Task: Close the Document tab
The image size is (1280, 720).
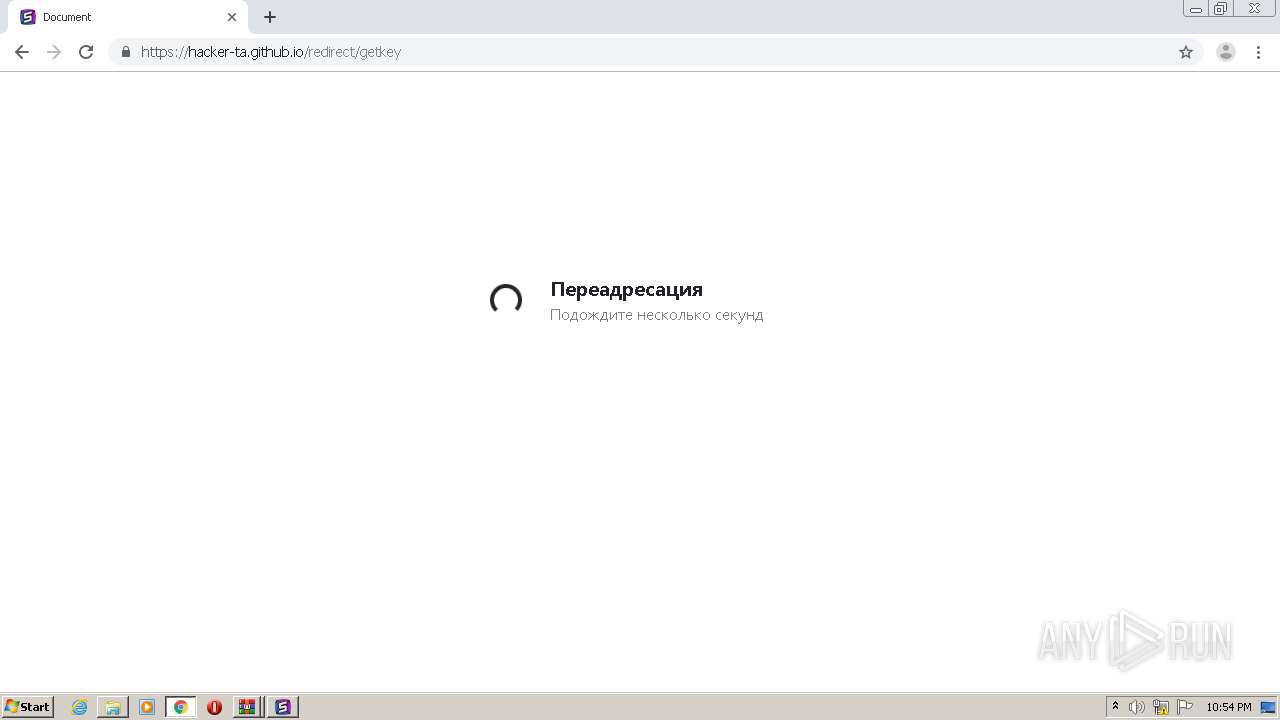Action: tap(232, 17)
